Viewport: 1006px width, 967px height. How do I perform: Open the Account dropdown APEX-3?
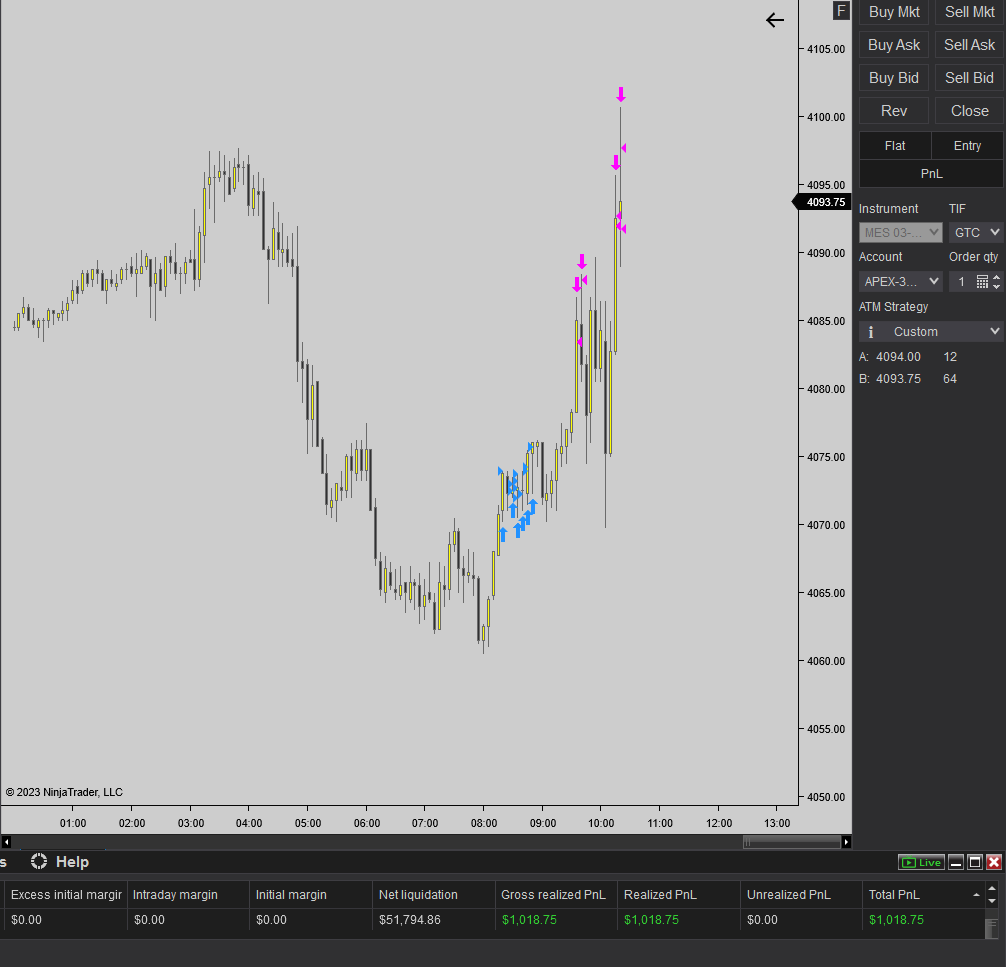[x=900, y=281]
